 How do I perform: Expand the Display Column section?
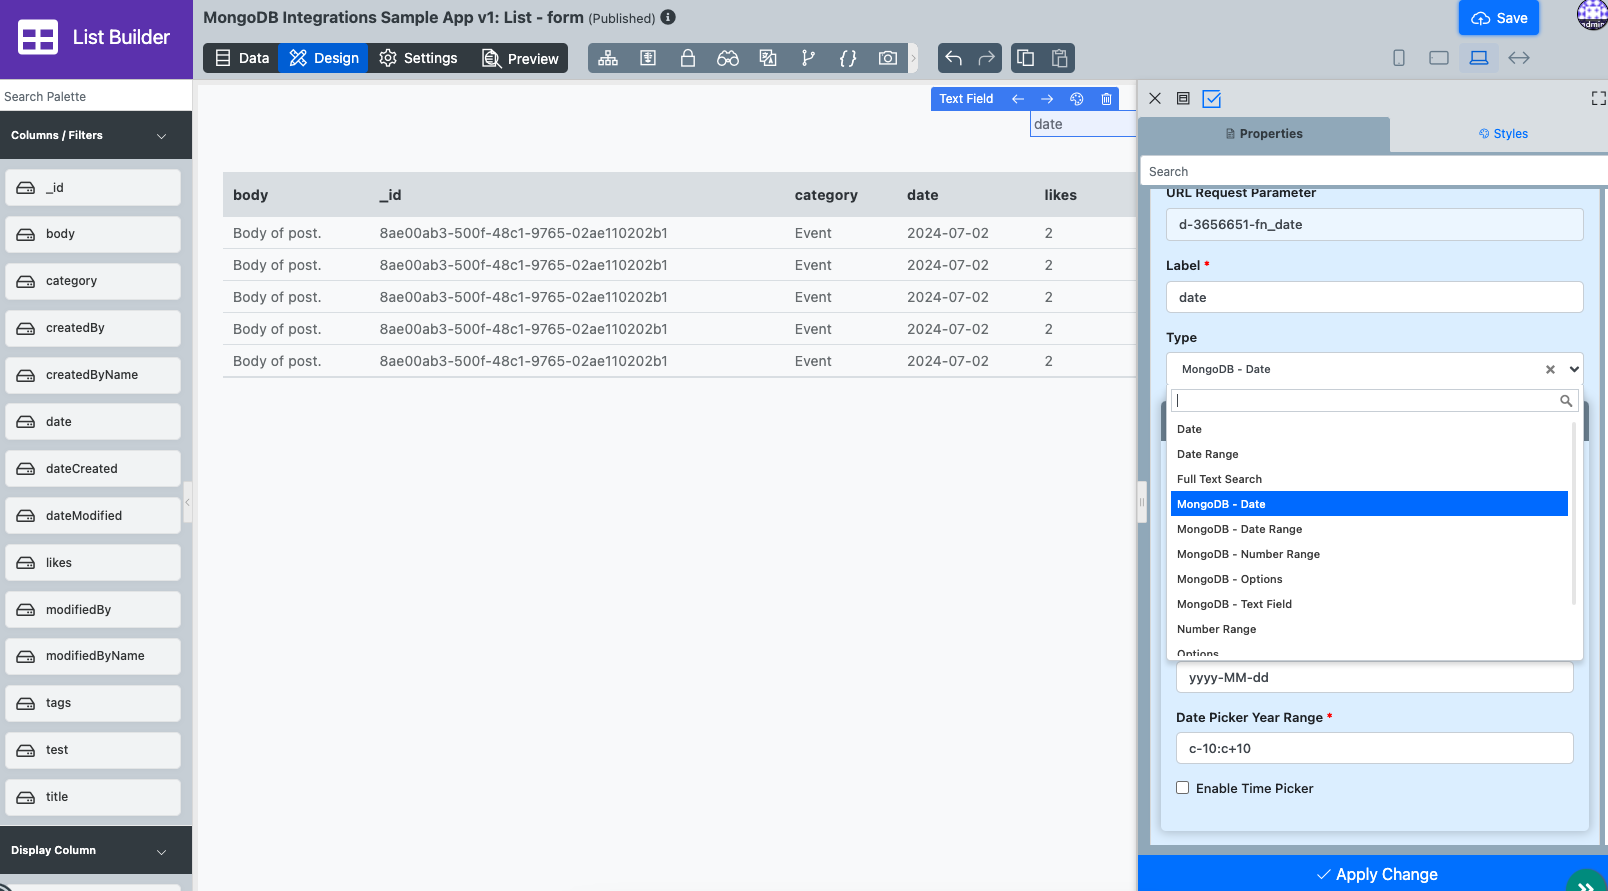point(161,851)
